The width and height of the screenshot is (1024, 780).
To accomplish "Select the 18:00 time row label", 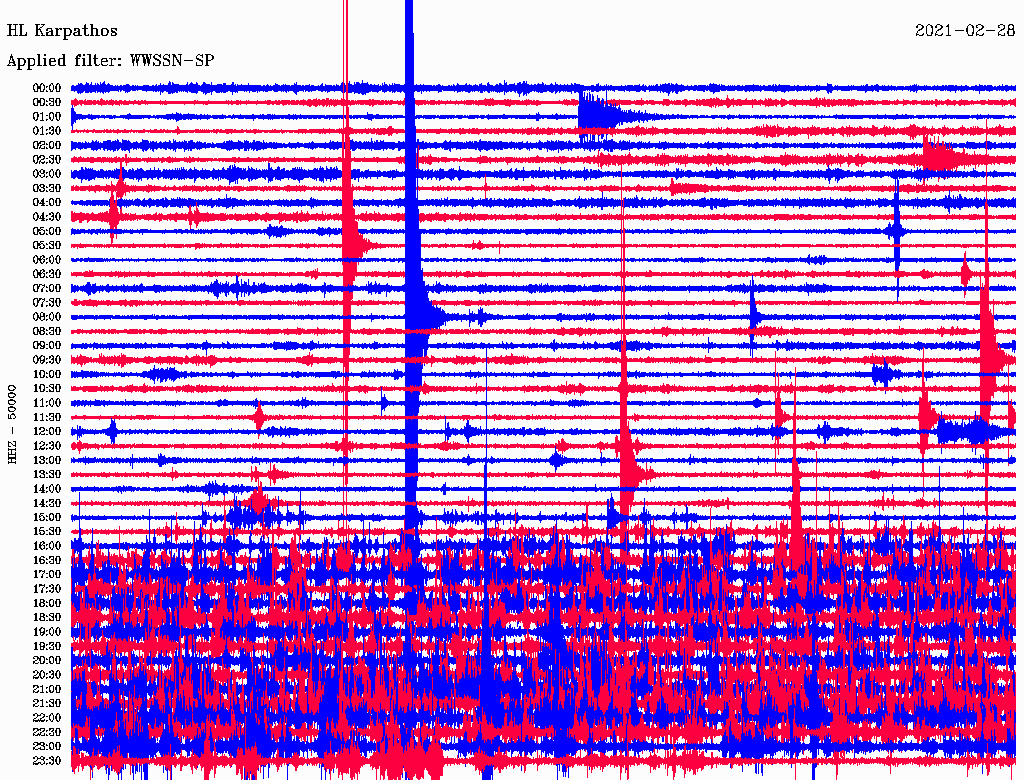I will click(x=47, y=603).
